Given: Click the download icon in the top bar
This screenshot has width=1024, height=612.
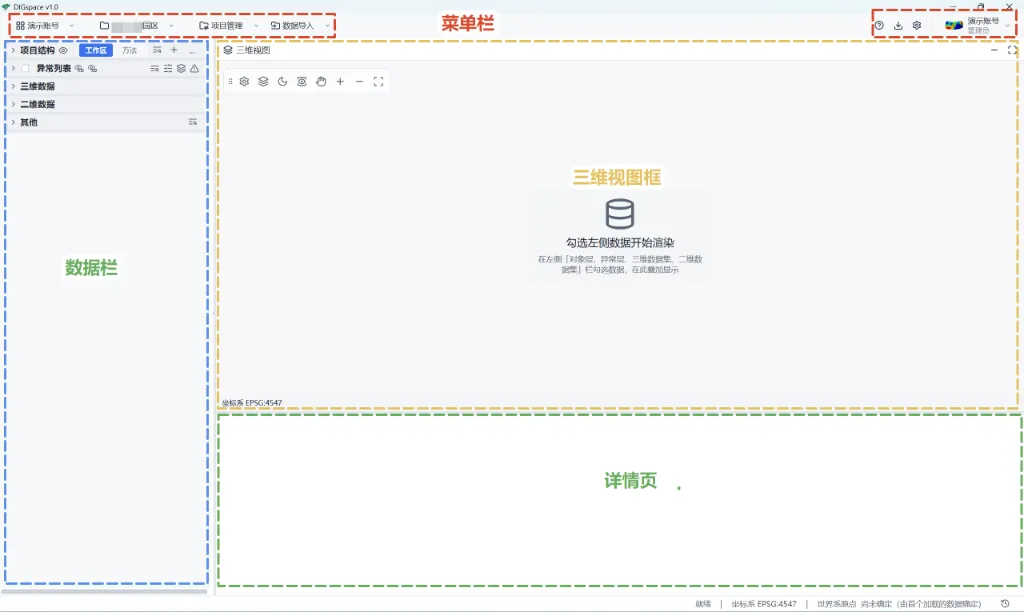Looking at the screenshot, I should click(x=898, y=25).
